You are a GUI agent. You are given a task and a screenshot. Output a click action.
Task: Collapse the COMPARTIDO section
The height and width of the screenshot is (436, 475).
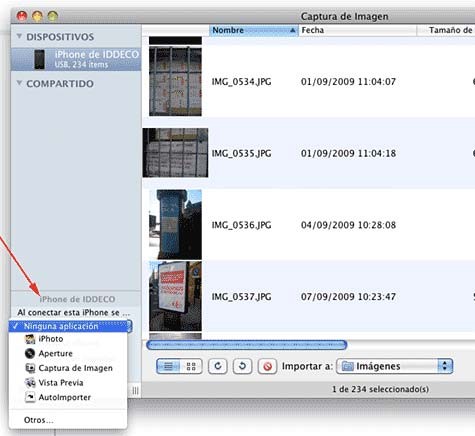tap(19, 83)
